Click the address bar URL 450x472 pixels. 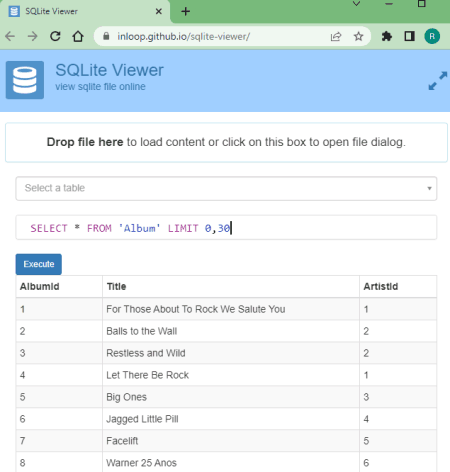pyautogui.click(x=183, y=36)
